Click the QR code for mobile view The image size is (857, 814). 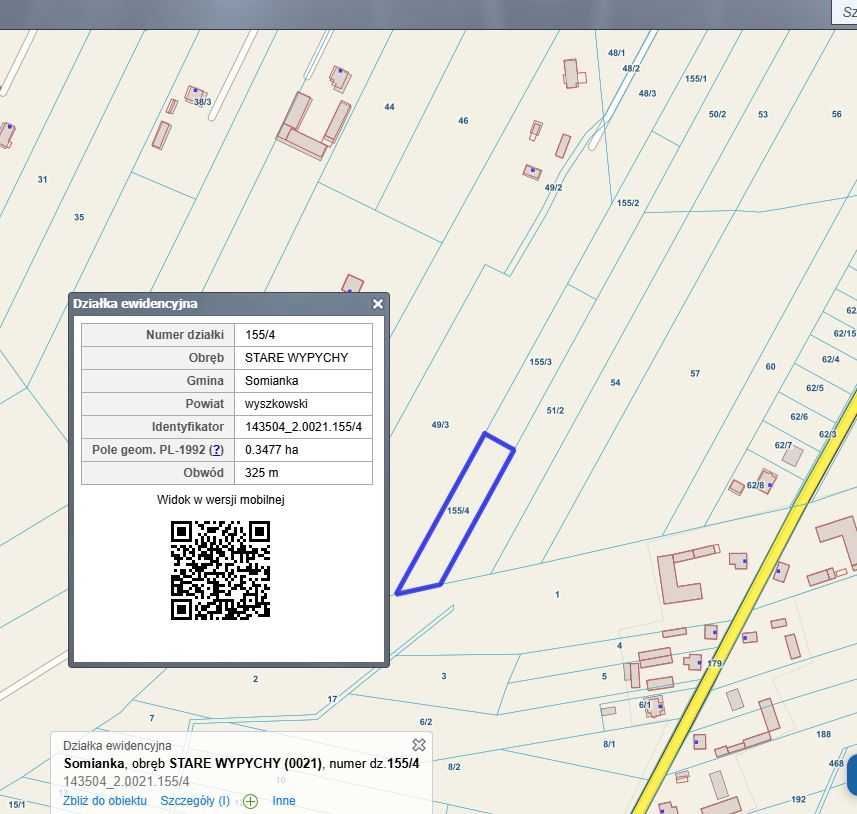[220, 570]
